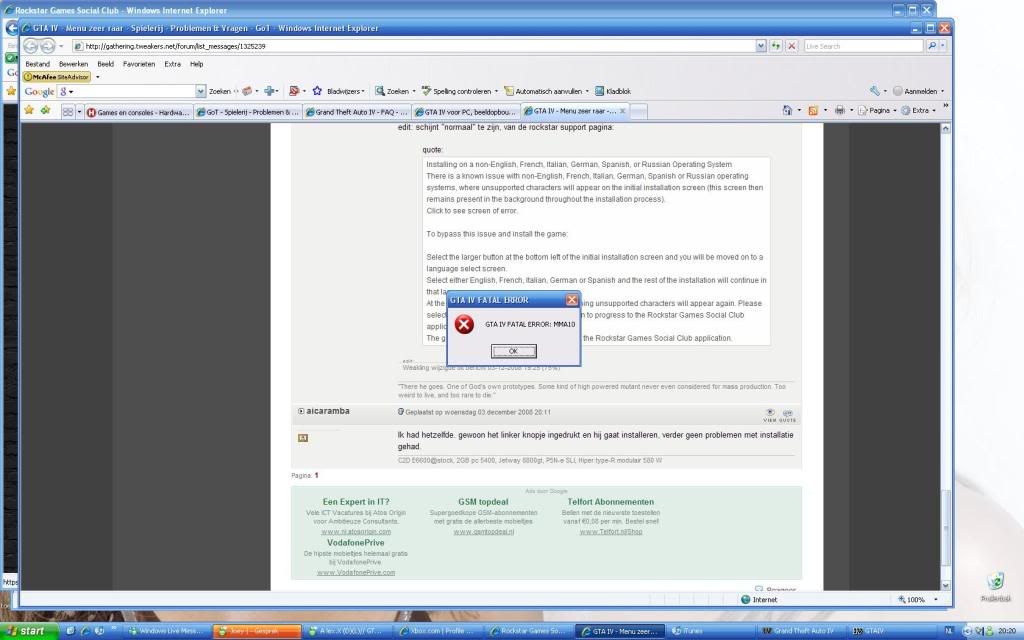Click the browser Back arrow button
1024x640 pixels.
point(30,46)
